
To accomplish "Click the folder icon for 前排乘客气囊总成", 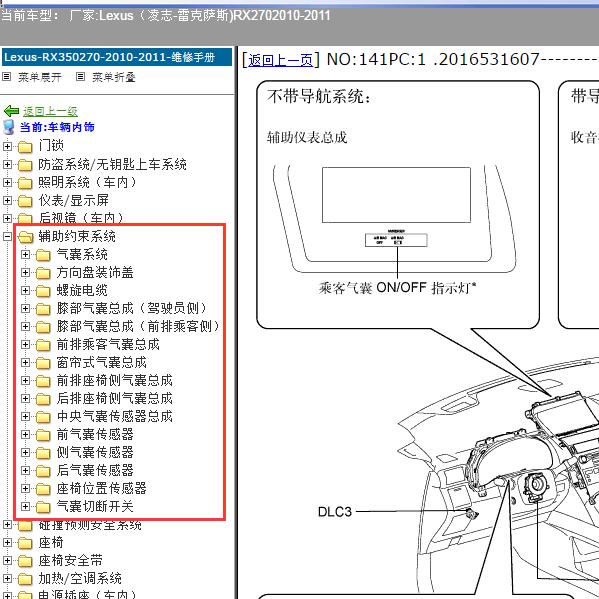I will click(43, 345).
